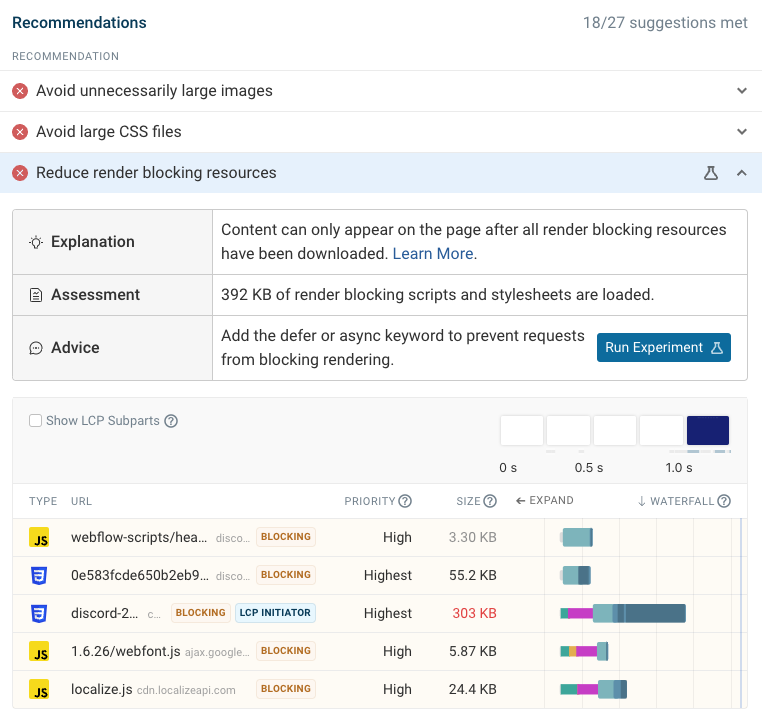Click the PRIORITY column header
Screen dimensions: 762x723
click(x=370, y=501)
